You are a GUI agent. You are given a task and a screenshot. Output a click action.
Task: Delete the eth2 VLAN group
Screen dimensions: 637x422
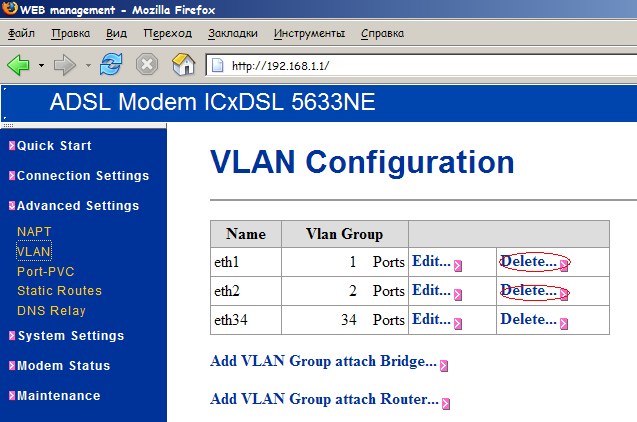click(529, 290)
